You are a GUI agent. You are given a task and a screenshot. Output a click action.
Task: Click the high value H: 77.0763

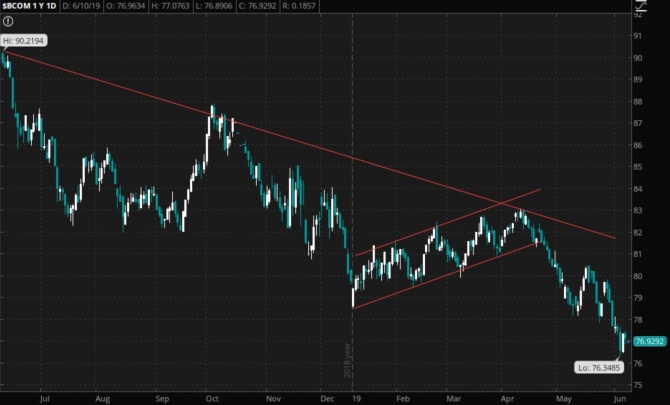click(171, 6)
